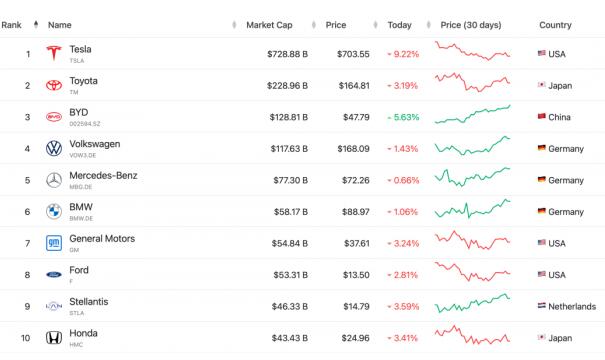This screenshot has width=605, height=360.
Task: Click the General Motors gm logo
Action: [54, 243]
